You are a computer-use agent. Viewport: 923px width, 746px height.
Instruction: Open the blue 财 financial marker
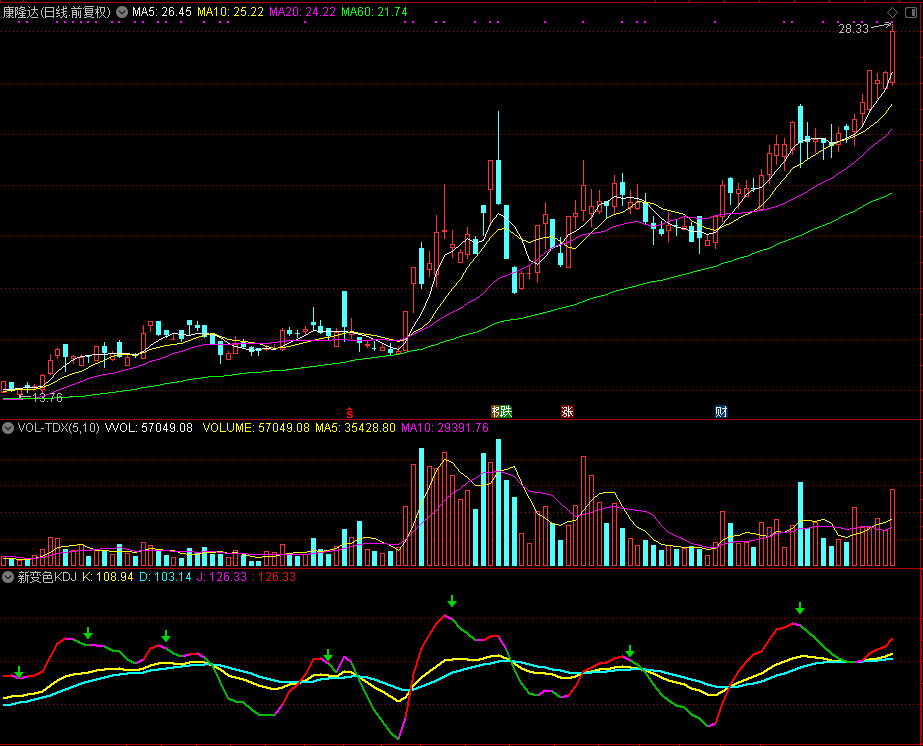click(x=721, y=412)
